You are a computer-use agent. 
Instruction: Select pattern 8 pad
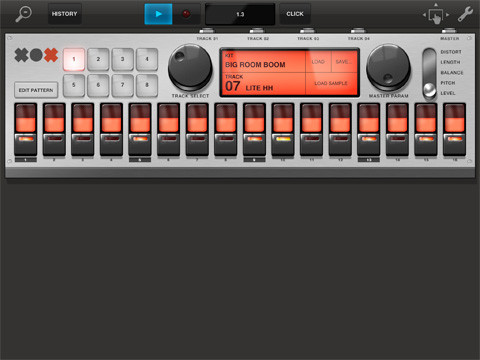[147, 85]
